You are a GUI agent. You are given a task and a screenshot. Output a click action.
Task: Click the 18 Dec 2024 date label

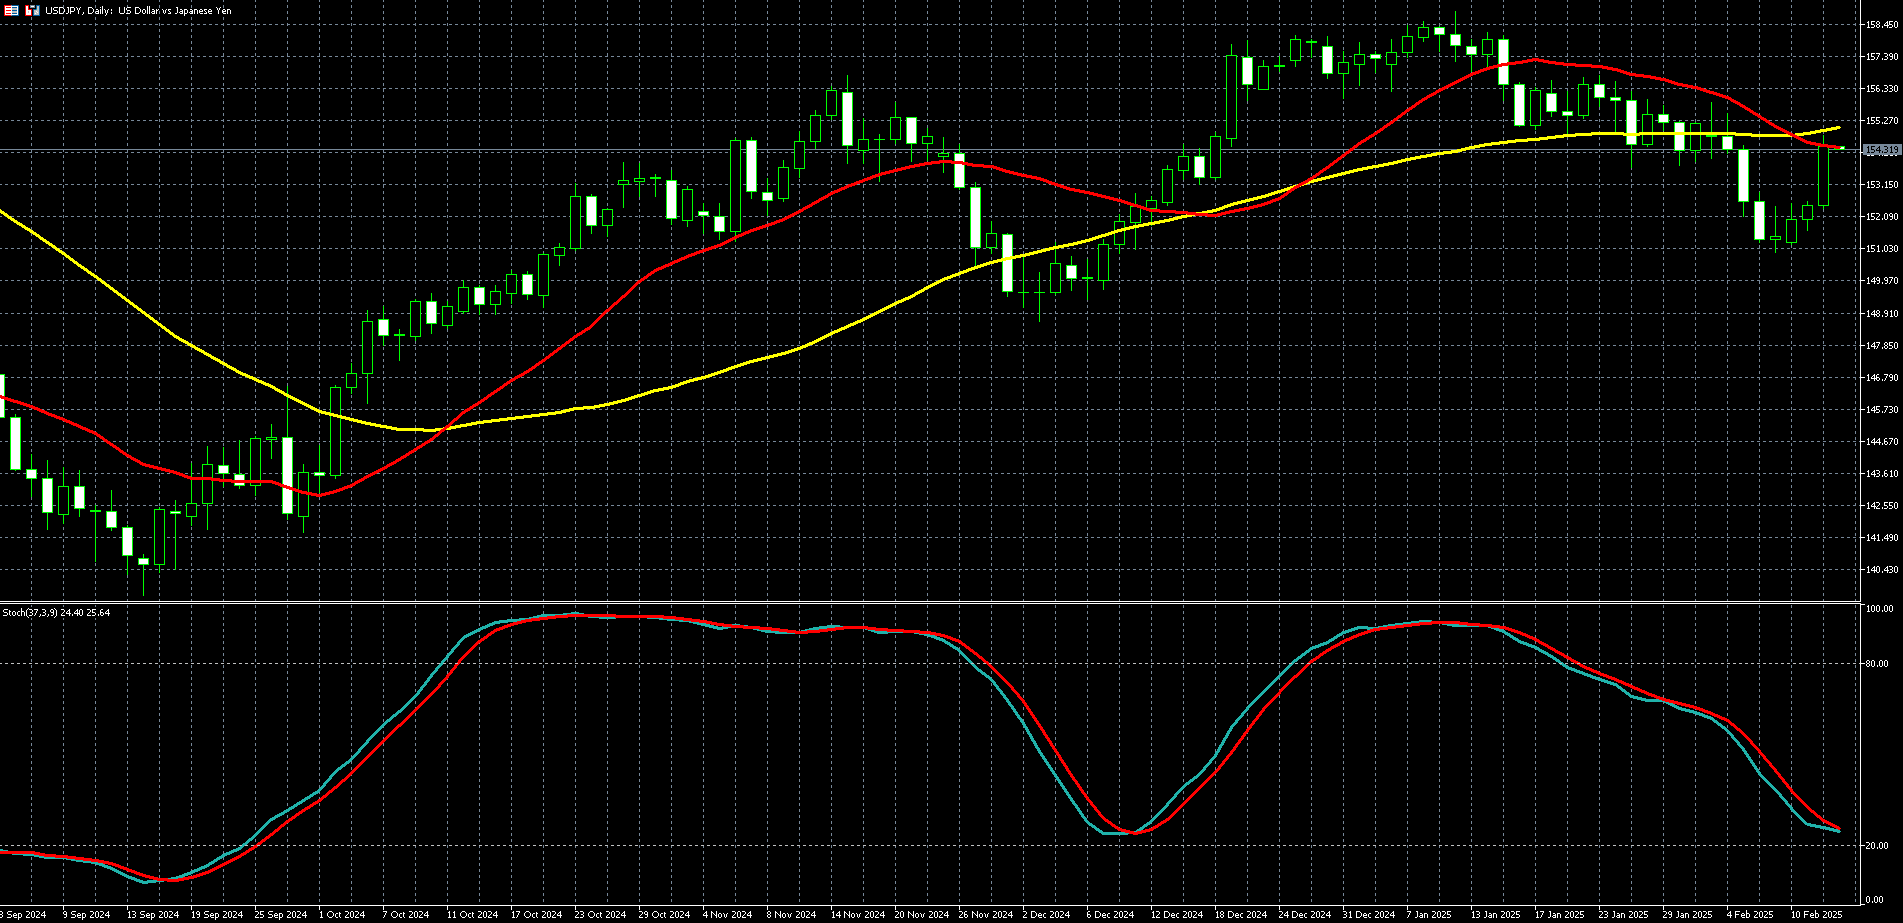[x=1240, y=914]
